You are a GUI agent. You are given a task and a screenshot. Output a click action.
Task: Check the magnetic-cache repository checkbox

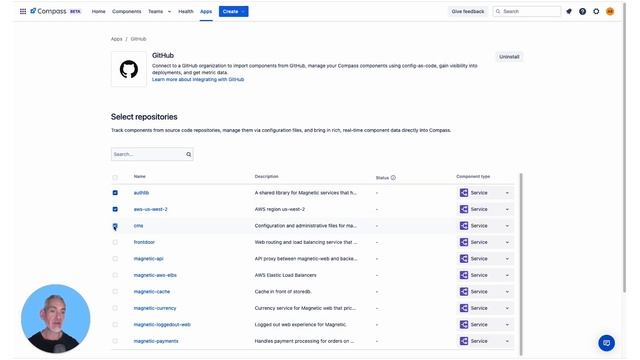pos(115,291)
